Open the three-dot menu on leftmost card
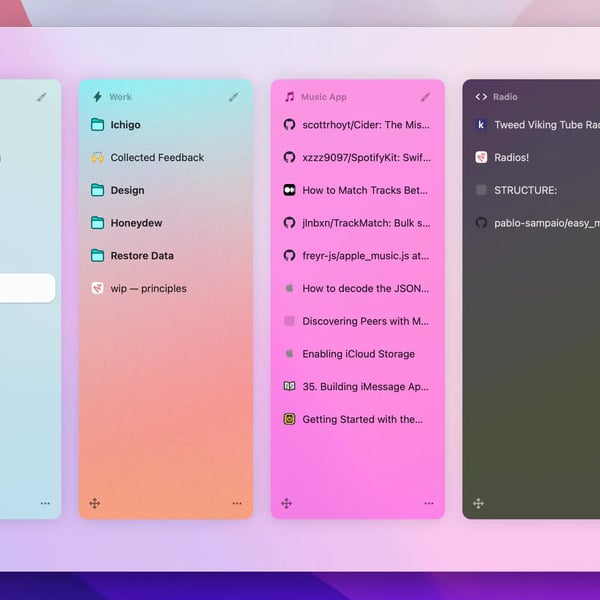This screenshot has height=600, width=600. [x=45, y=503]
